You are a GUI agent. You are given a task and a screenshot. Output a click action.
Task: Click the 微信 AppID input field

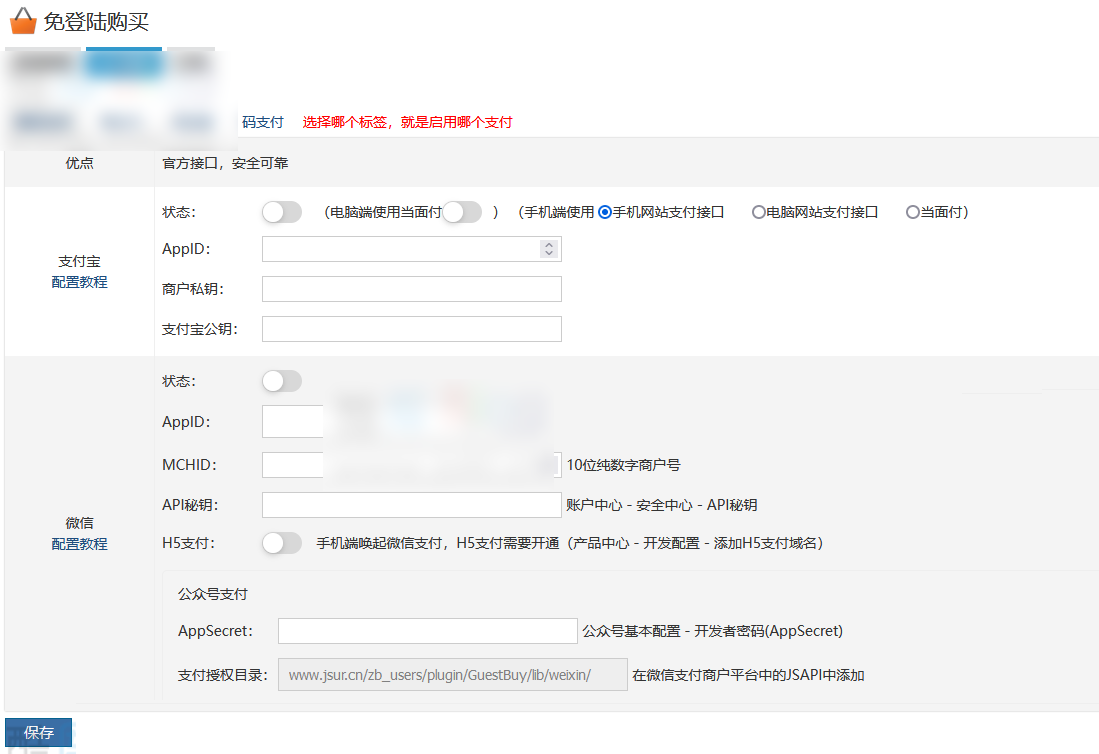292,421
